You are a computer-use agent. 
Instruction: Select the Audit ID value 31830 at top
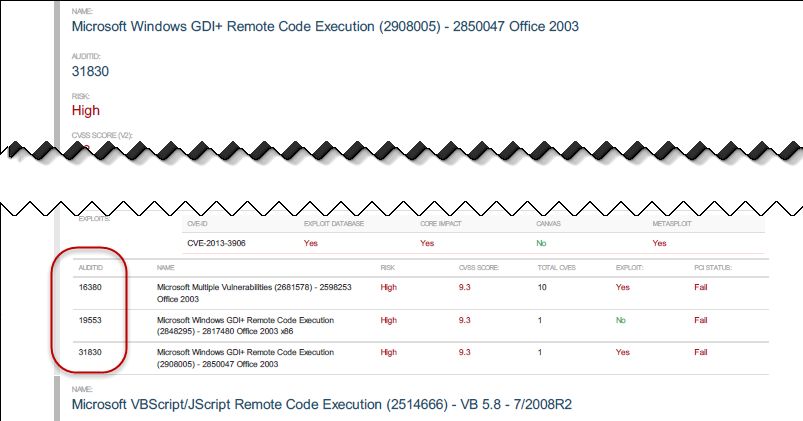pos(90,71)
